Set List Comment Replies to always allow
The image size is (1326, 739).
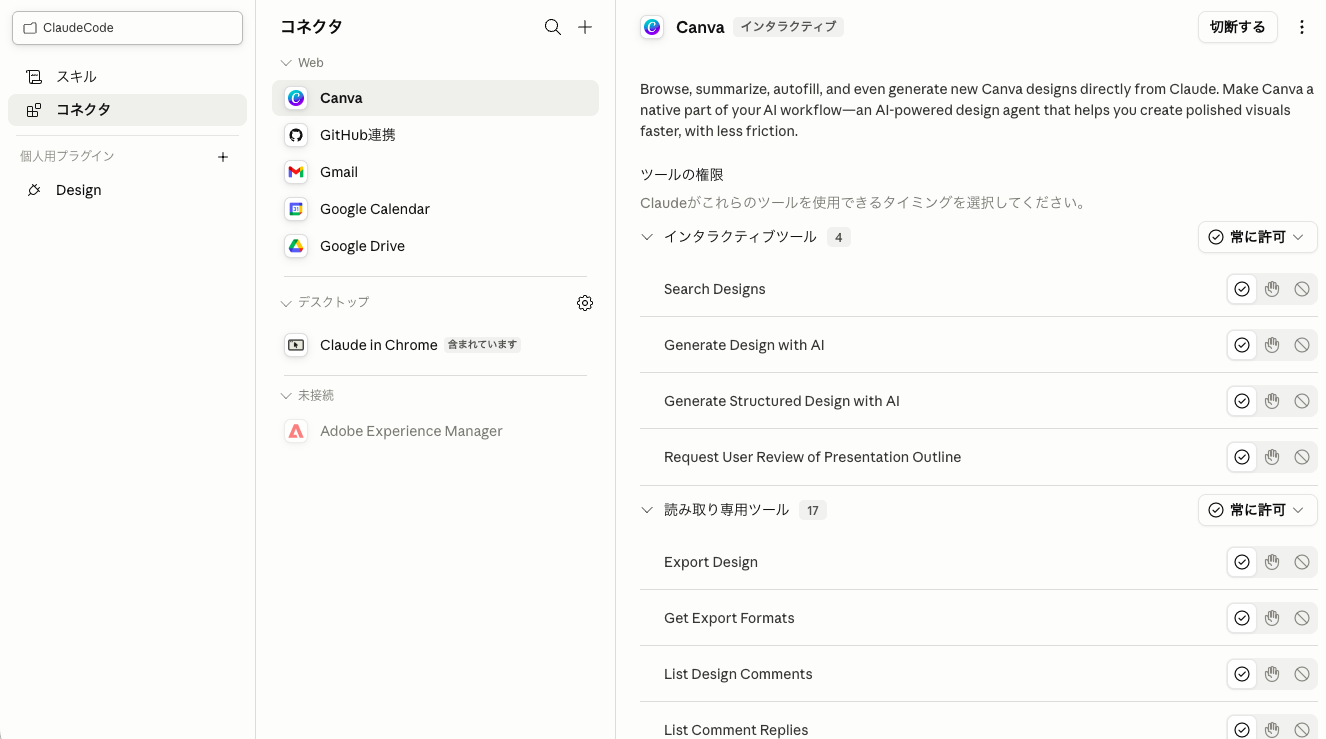1242,729
